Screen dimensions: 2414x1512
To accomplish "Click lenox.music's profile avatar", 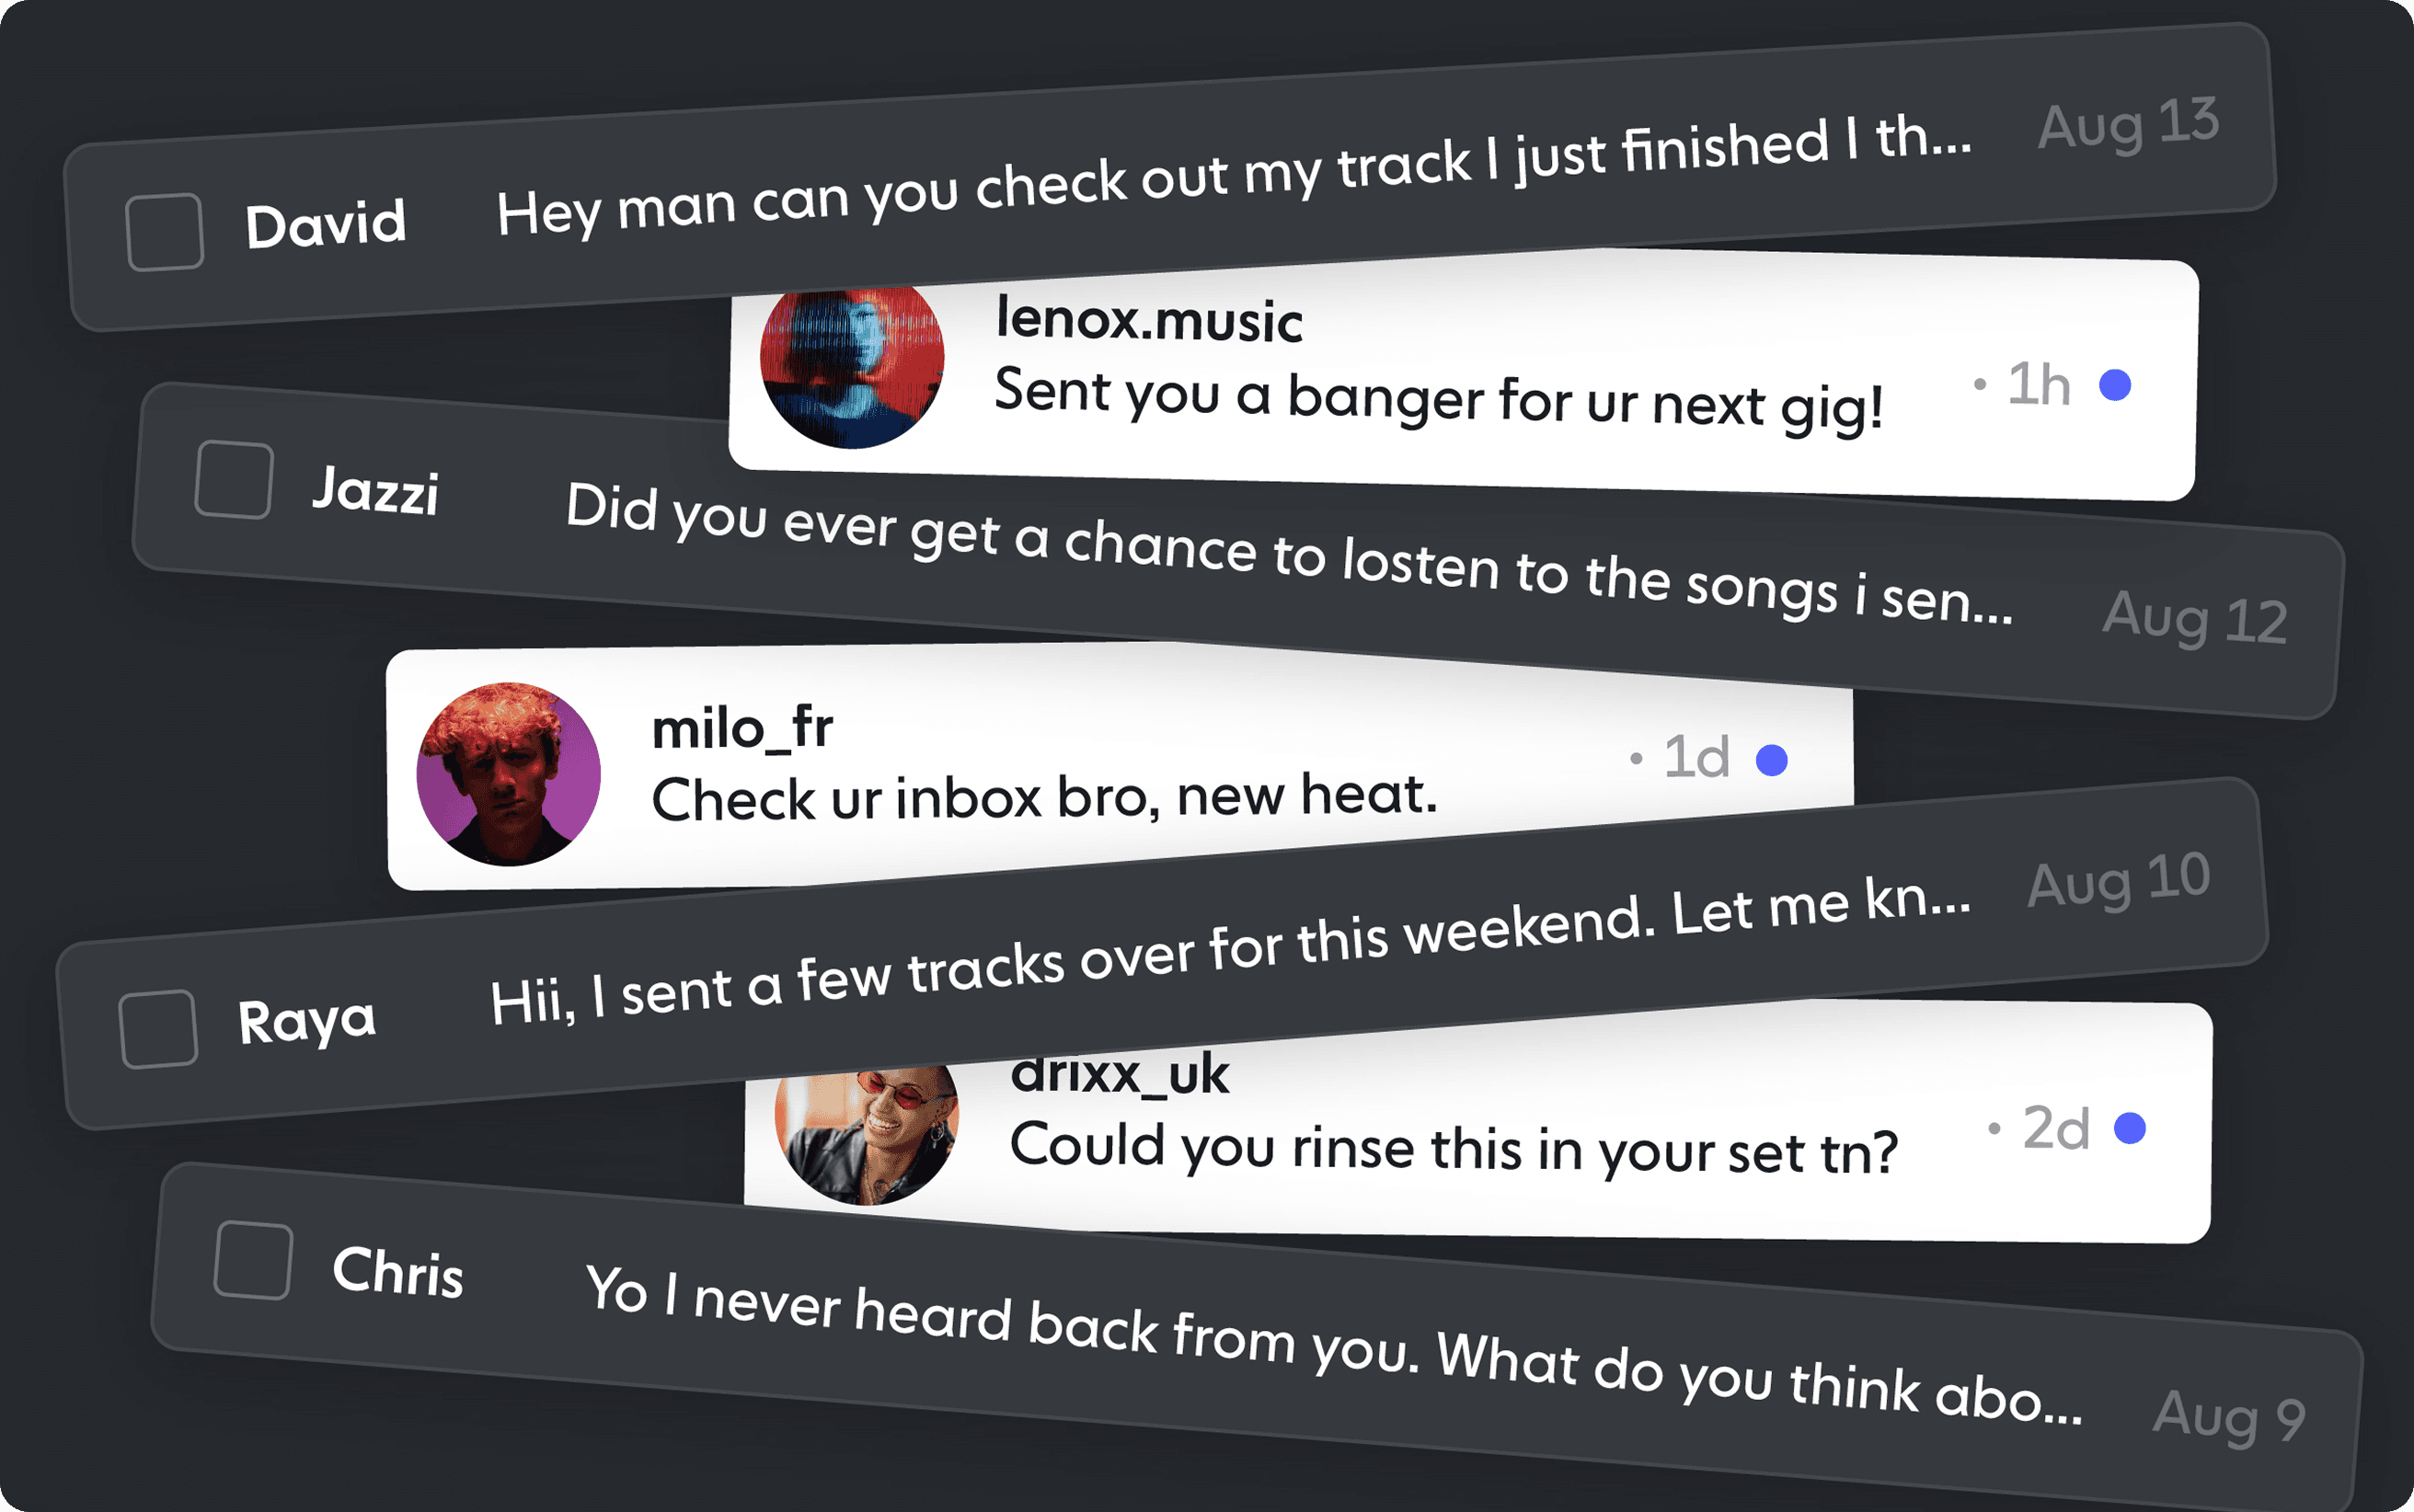I will click(x=851, y=366).
